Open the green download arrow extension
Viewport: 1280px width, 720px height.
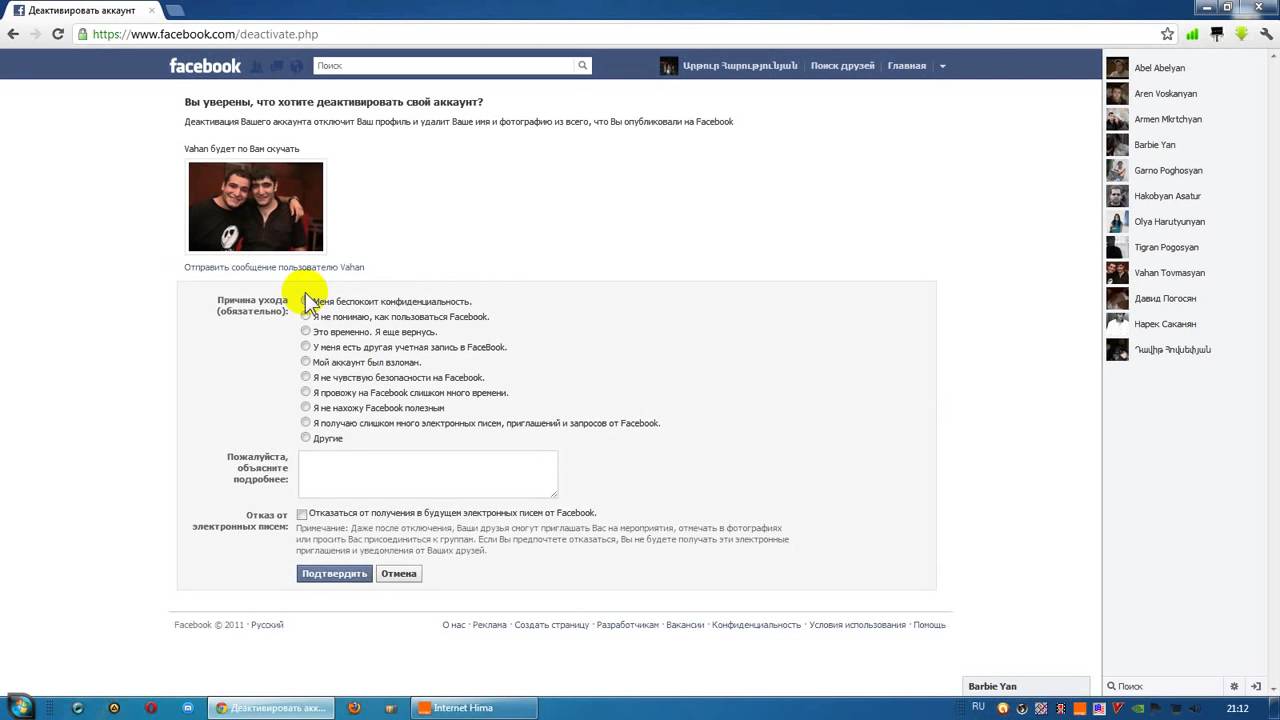1241,34
